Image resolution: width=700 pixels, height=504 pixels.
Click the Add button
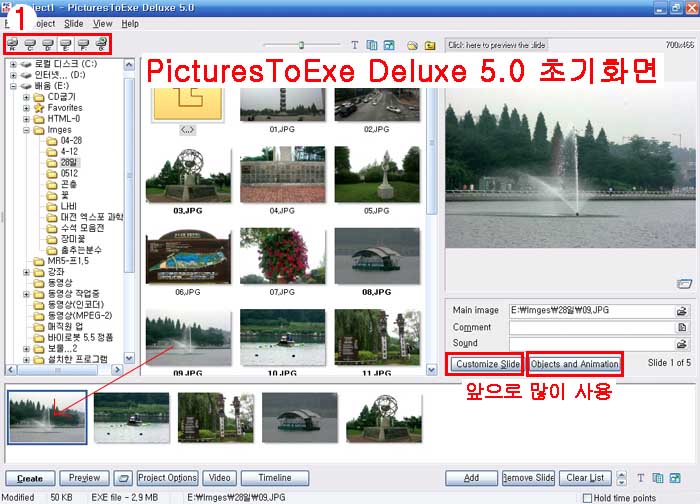click(x=471, y=478)
